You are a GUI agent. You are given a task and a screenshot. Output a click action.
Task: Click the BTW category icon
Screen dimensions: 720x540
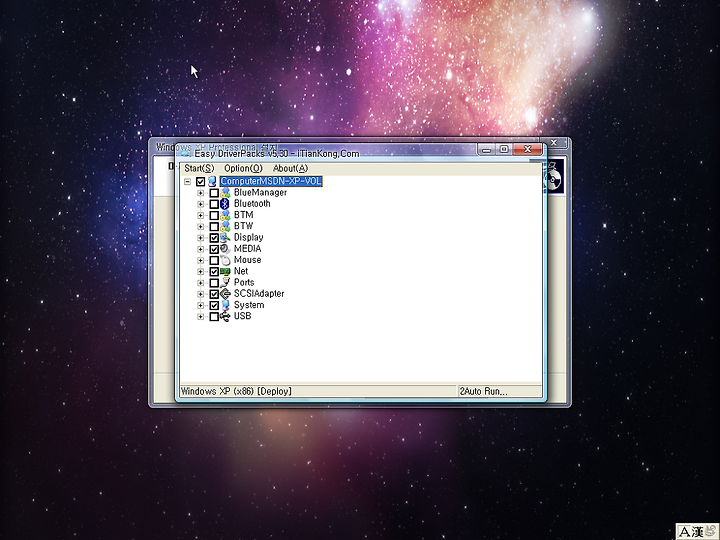pos(225,226)
